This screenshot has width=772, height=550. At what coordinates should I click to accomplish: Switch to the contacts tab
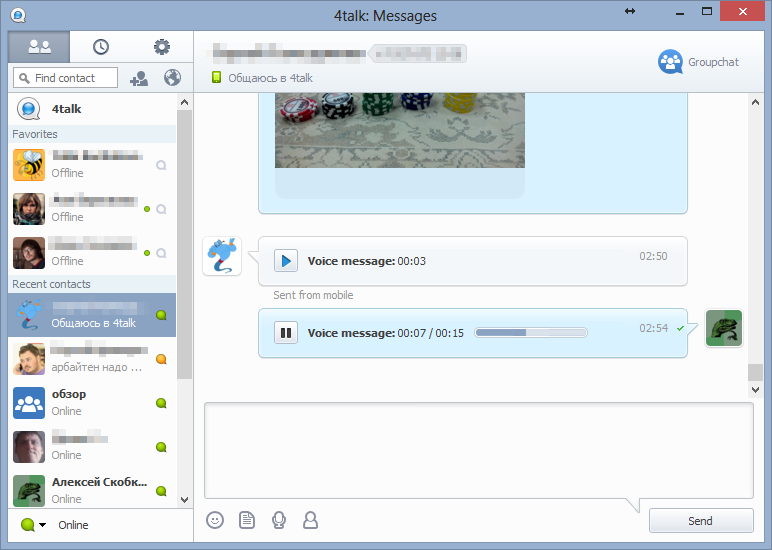(x=39, y=47)
